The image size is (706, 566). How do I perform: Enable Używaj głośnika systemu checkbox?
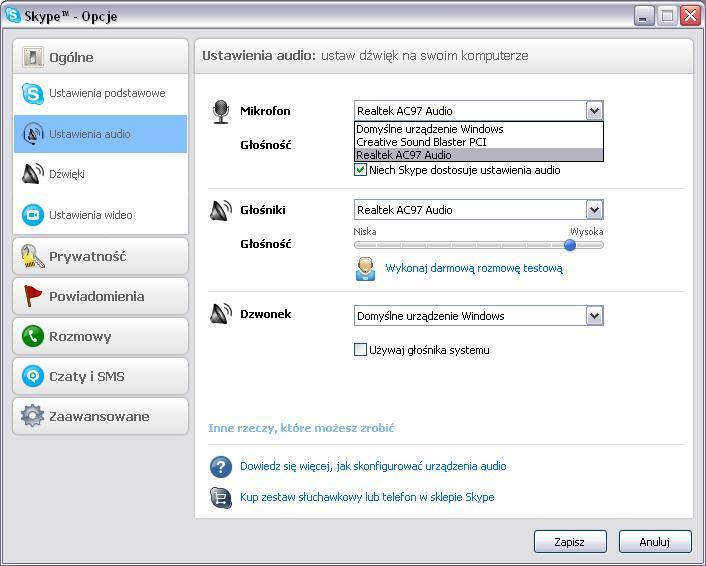[360, 349]
